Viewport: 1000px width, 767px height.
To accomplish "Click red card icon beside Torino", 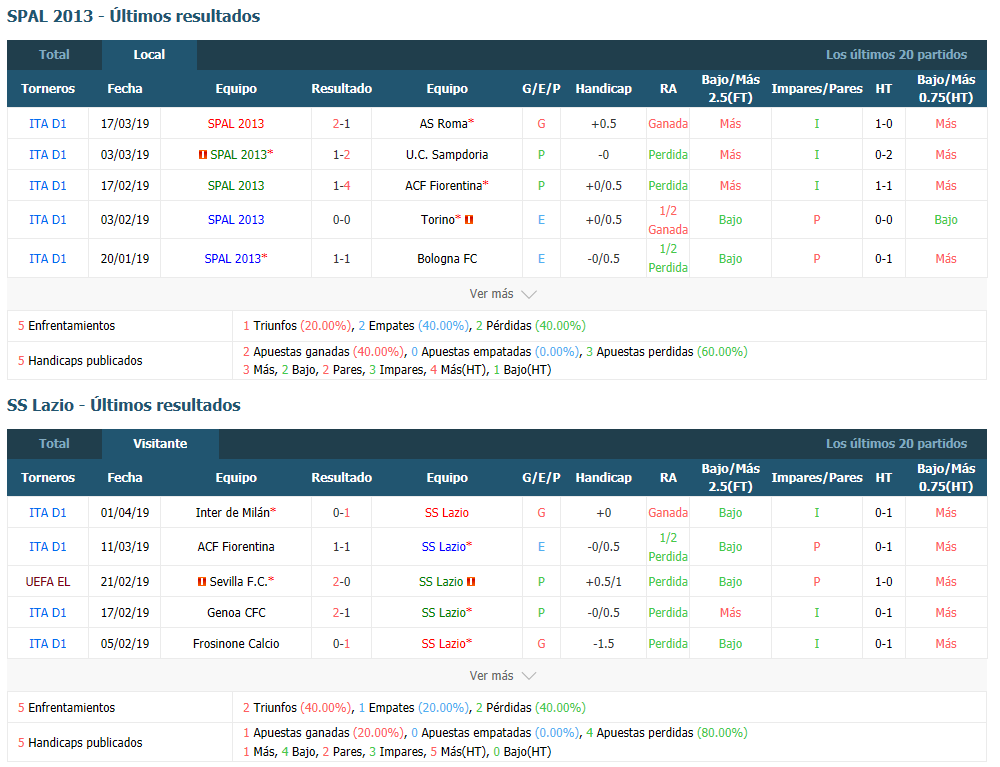I will 469,220.
